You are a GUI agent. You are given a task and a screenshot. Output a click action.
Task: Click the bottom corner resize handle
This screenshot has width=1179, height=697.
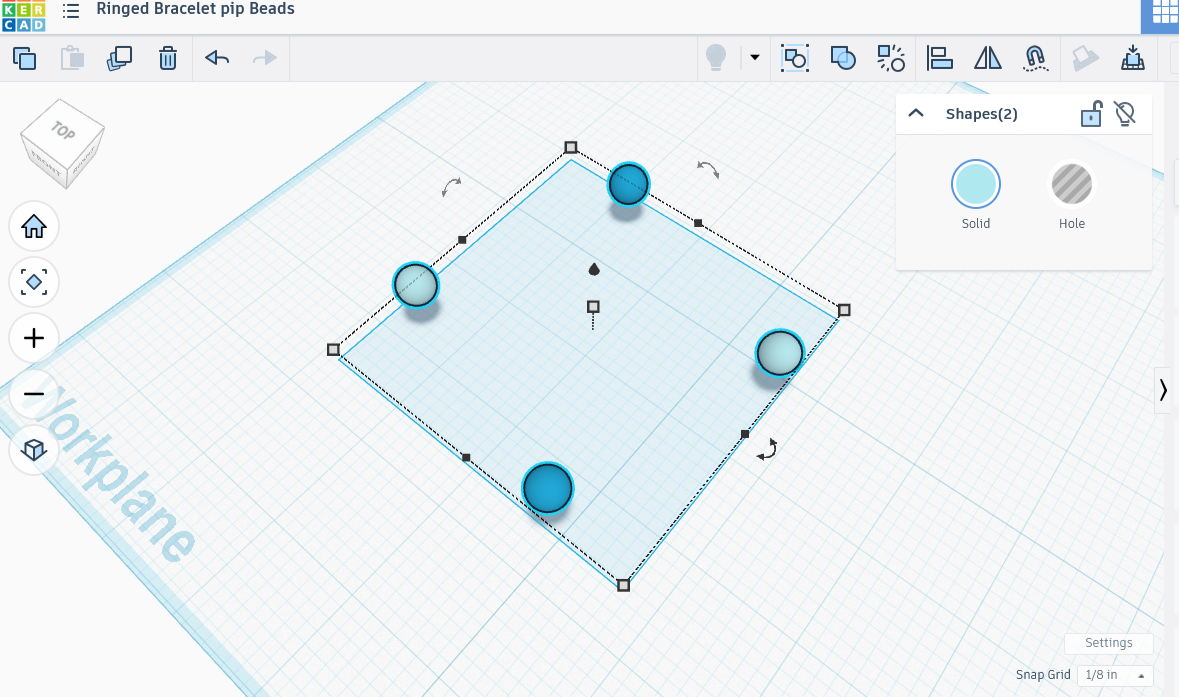click(623, 585)
